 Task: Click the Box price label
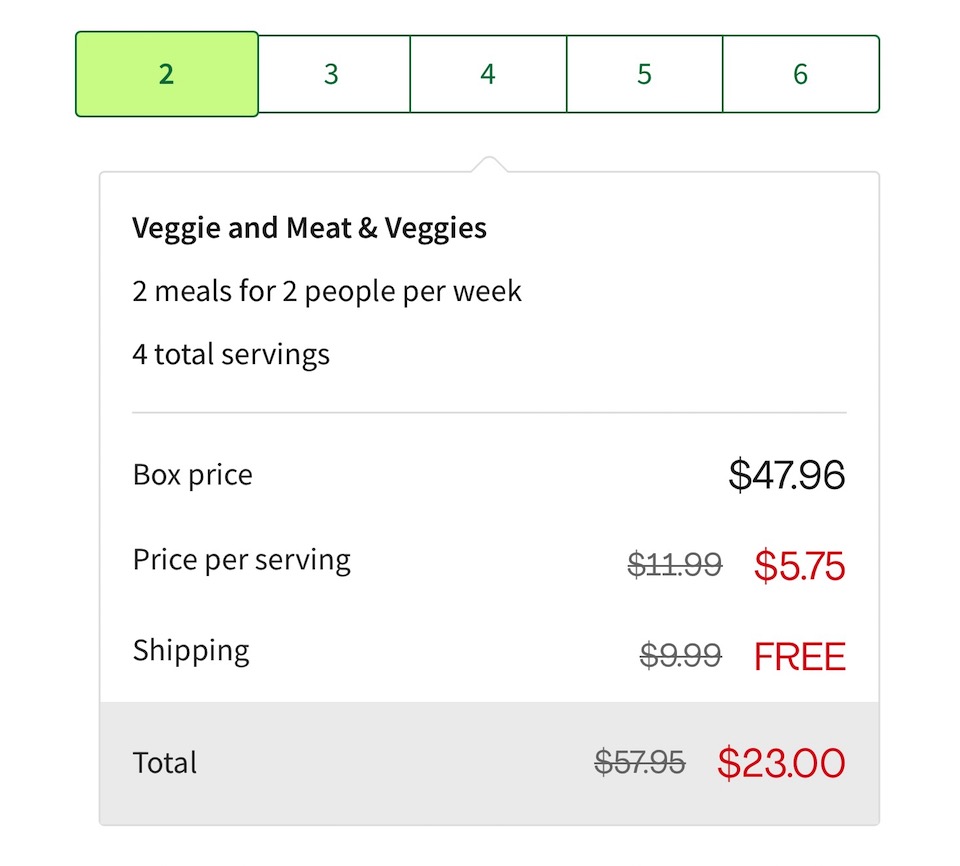[192, 475]
